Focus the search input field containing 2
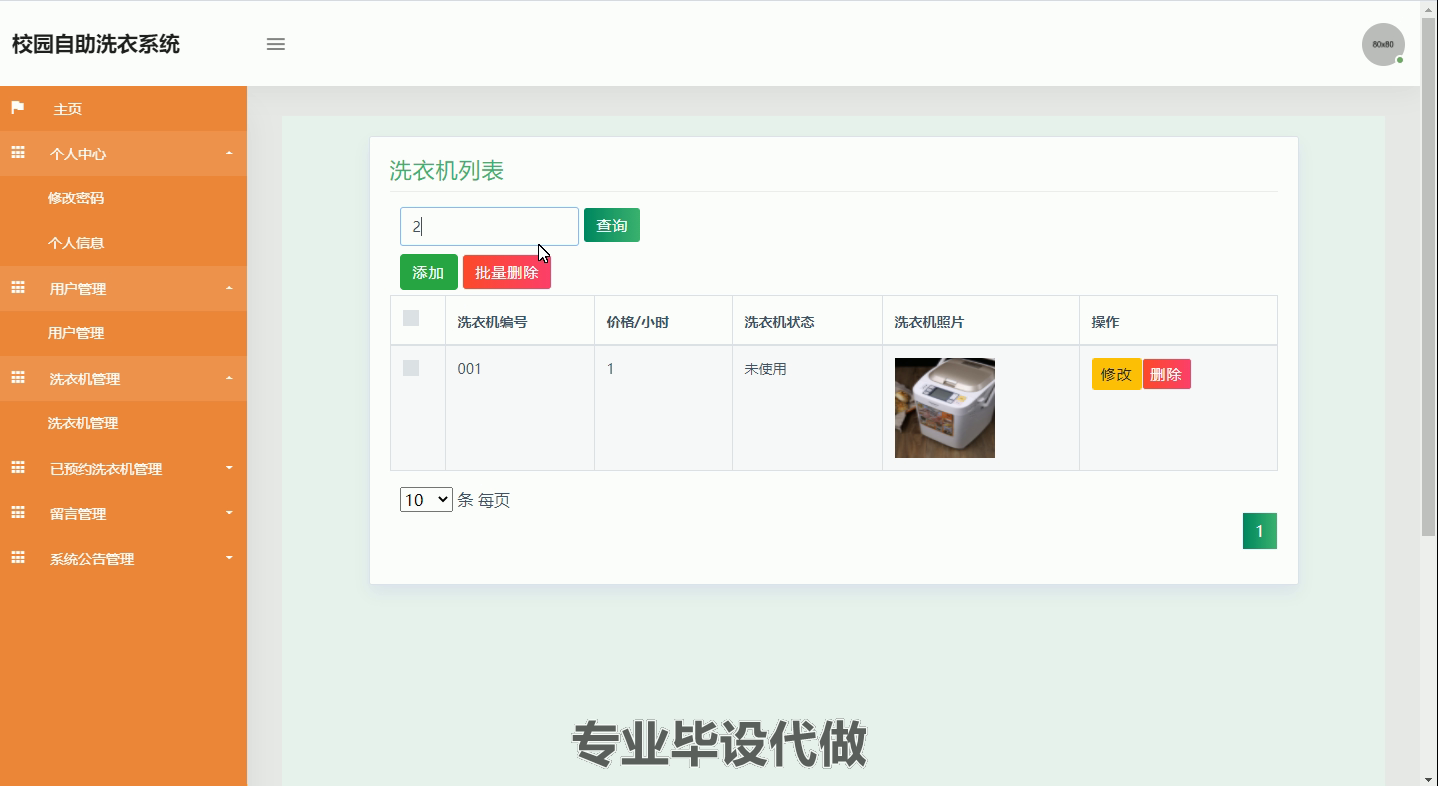This screenshot has width=1438, height=786. click(489, 226)
